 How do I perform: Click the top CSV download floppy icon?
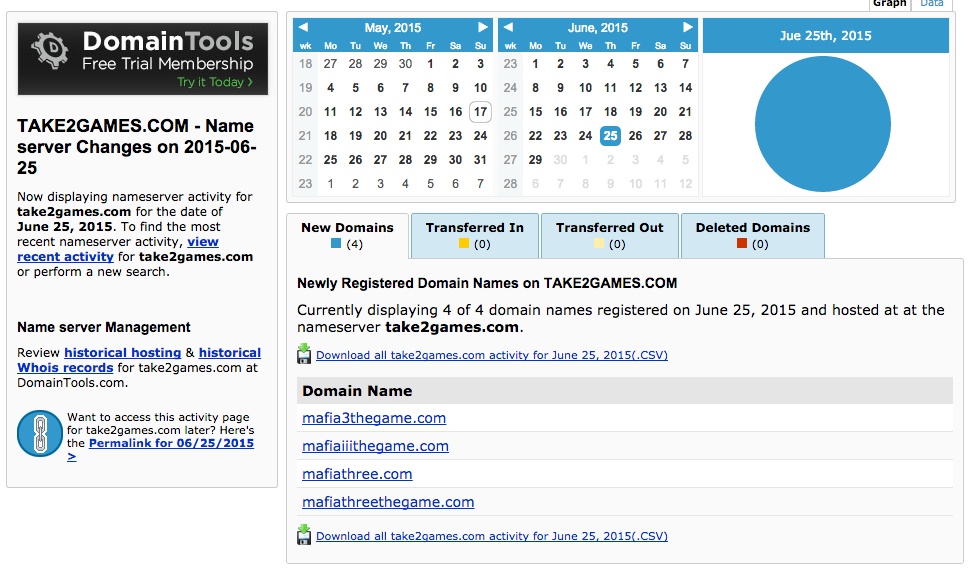click(x=304, y=353)
